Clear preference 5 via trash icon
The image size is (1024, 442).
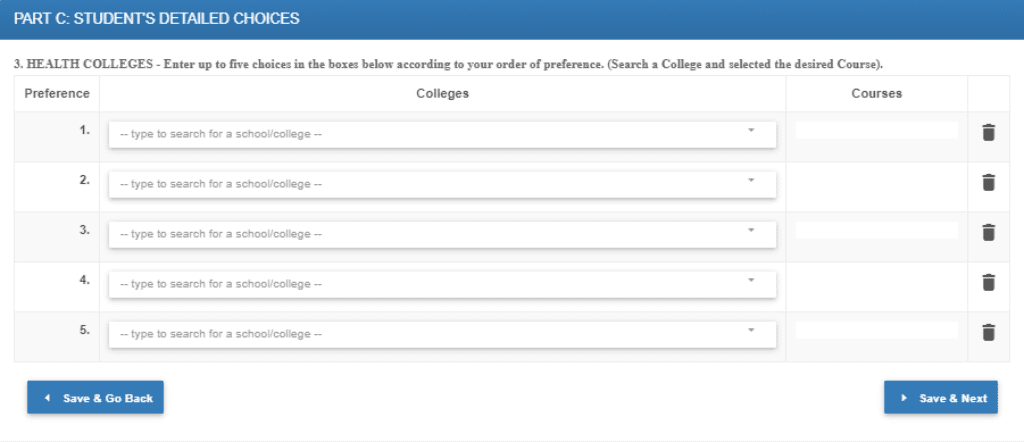click(x=989, y=332)
